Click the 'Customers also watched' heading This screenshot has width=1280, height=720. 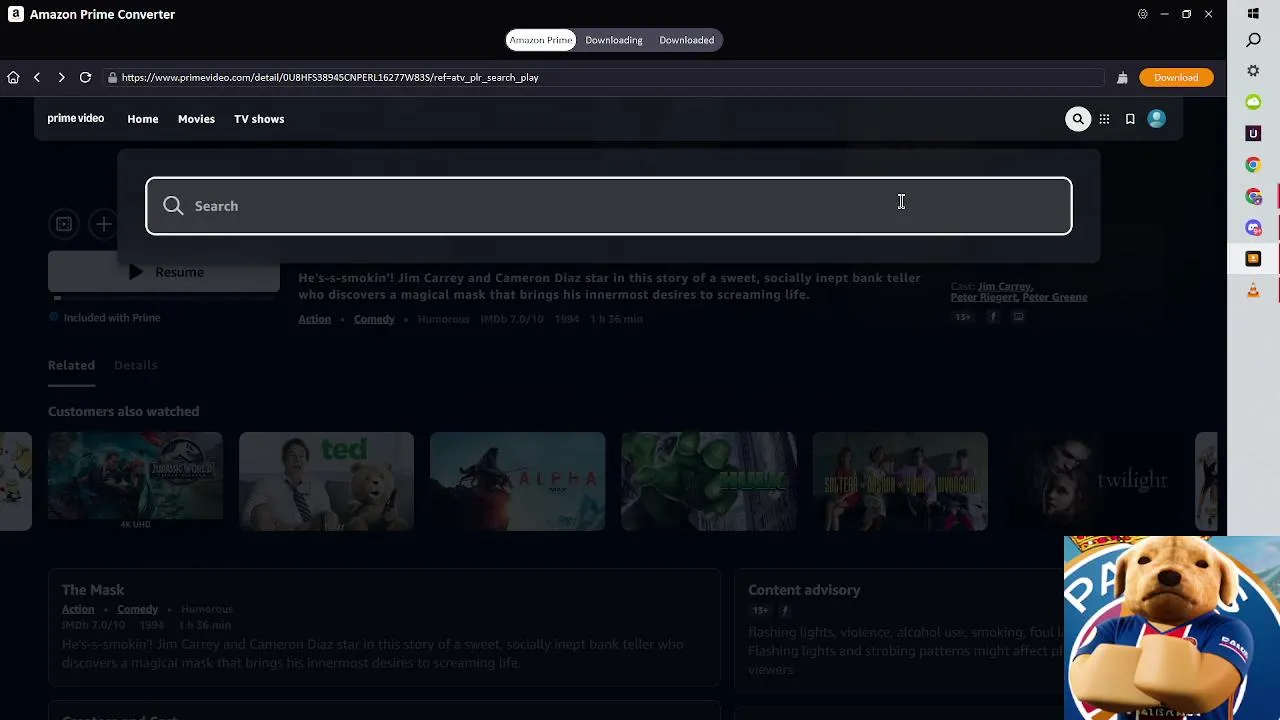coord(123,411)
